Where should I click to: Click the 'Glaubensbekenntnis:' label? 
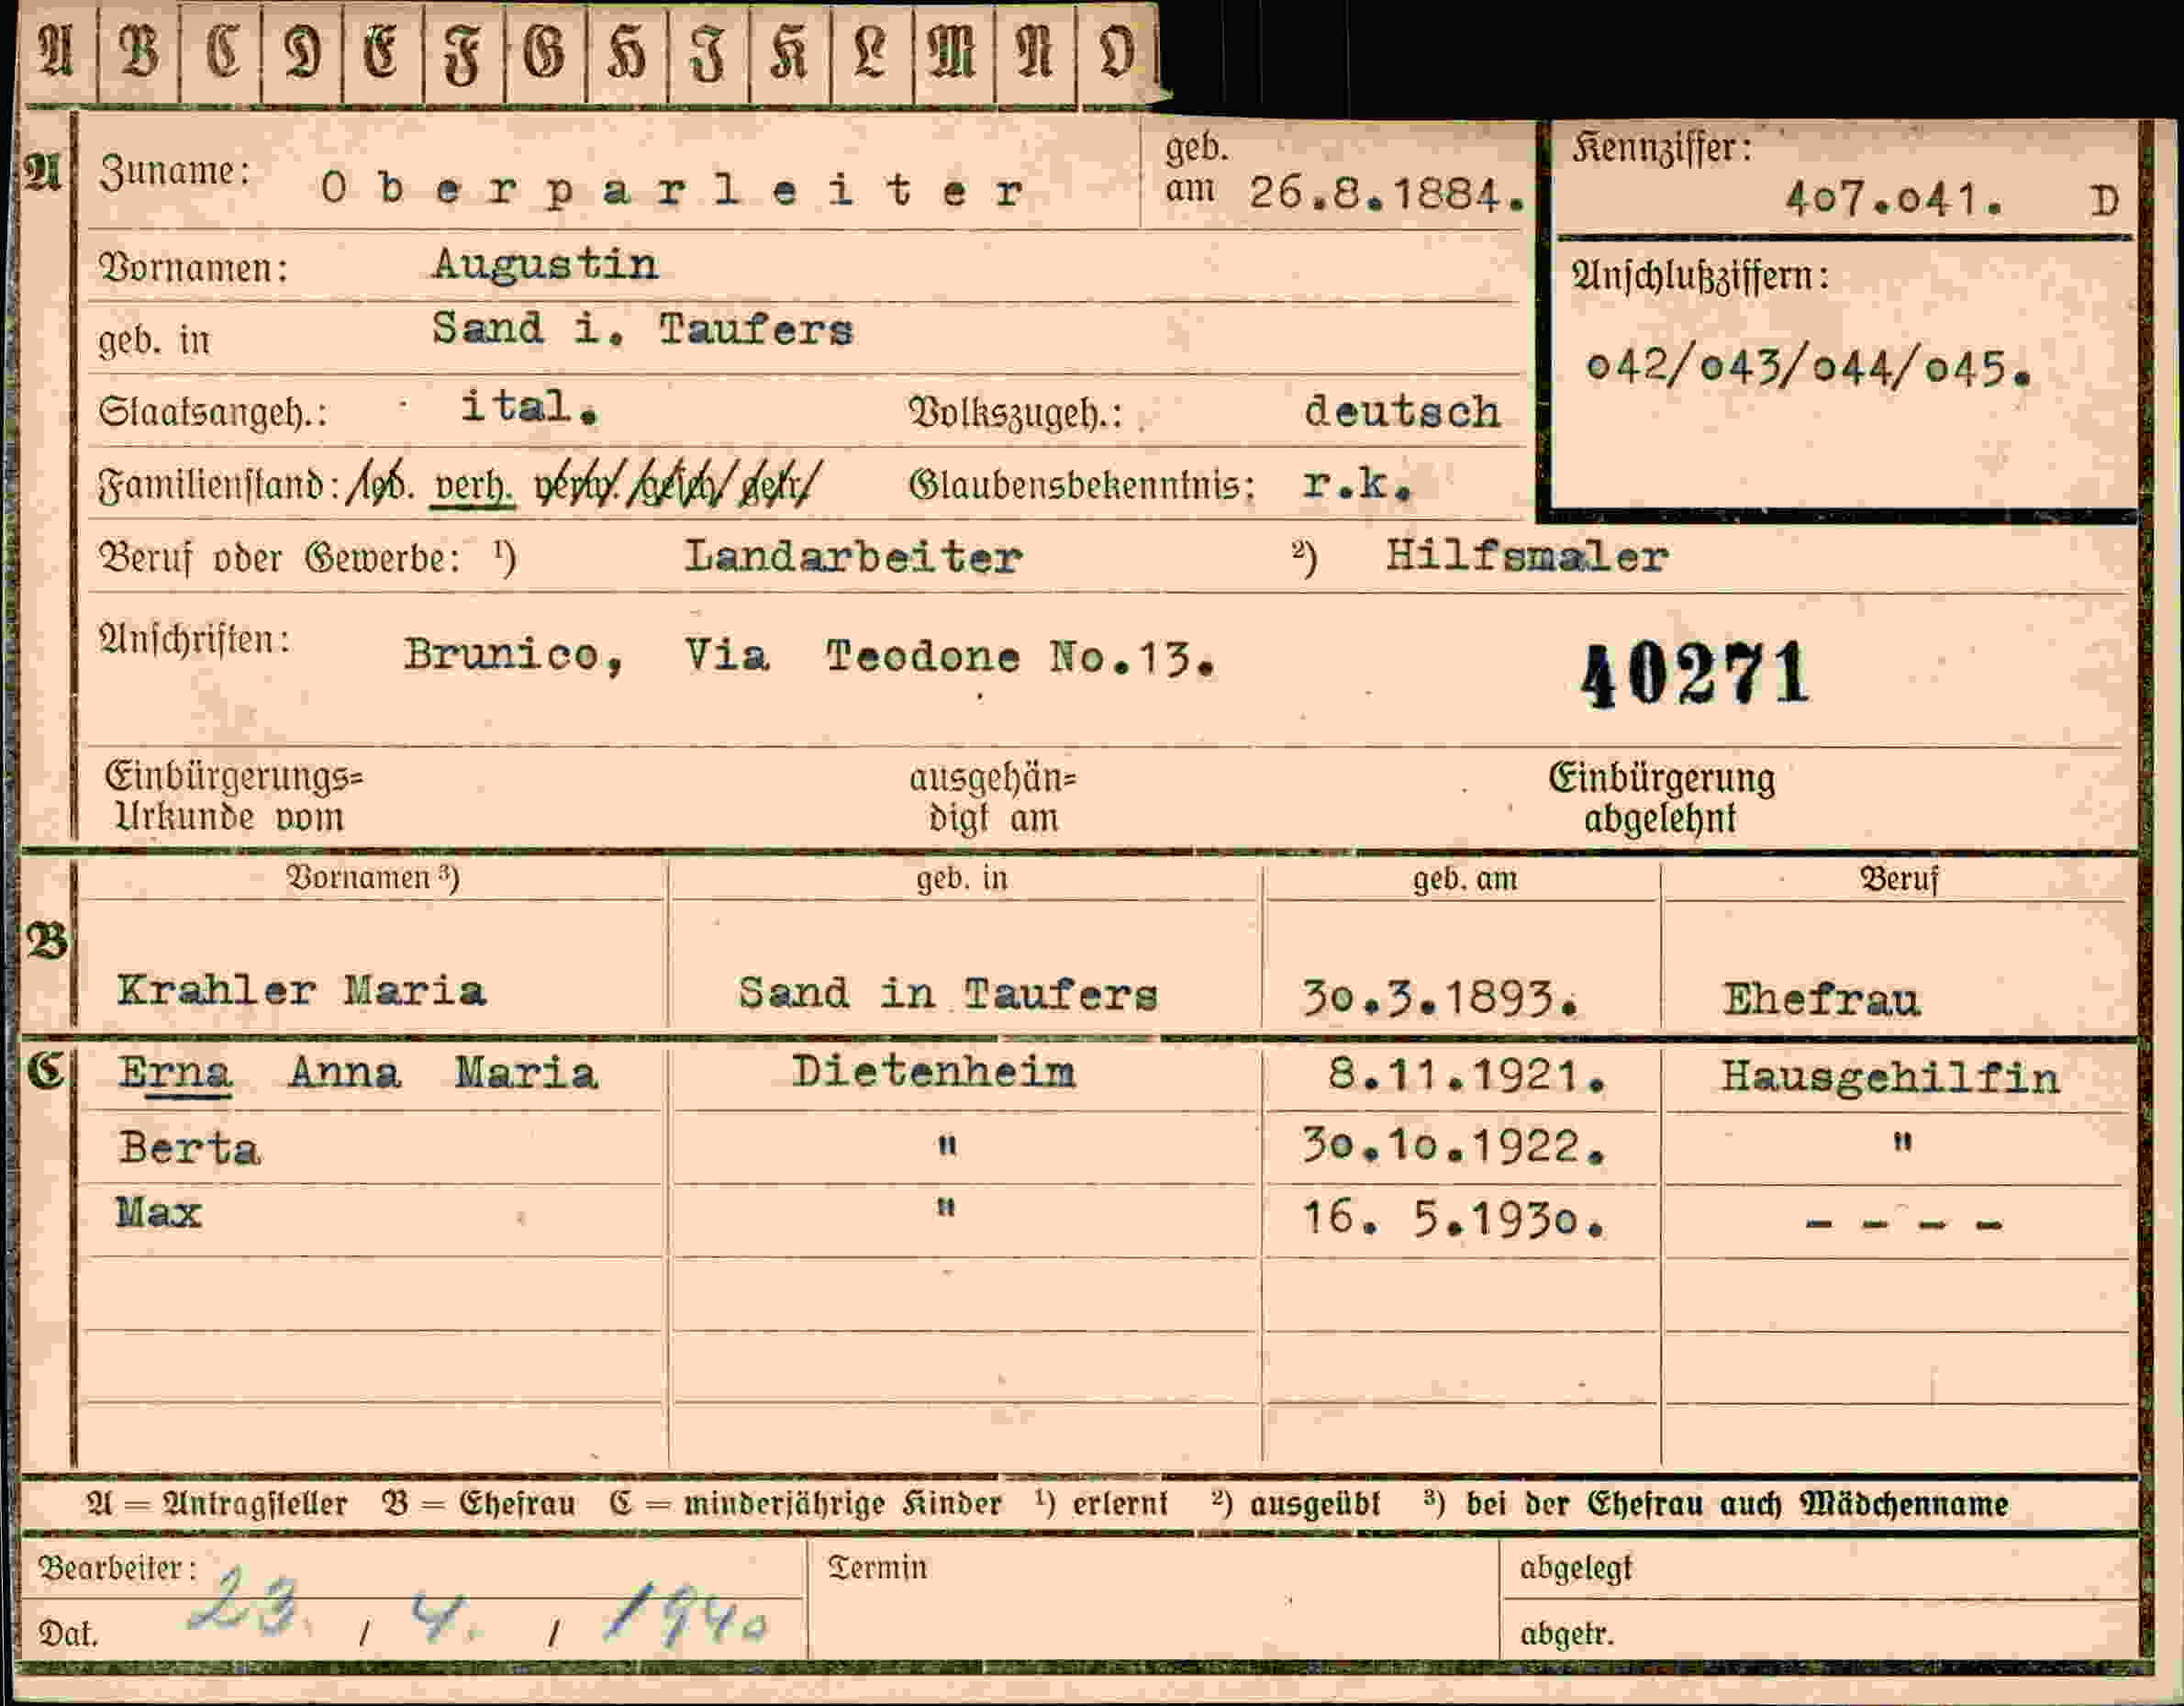1081,485
